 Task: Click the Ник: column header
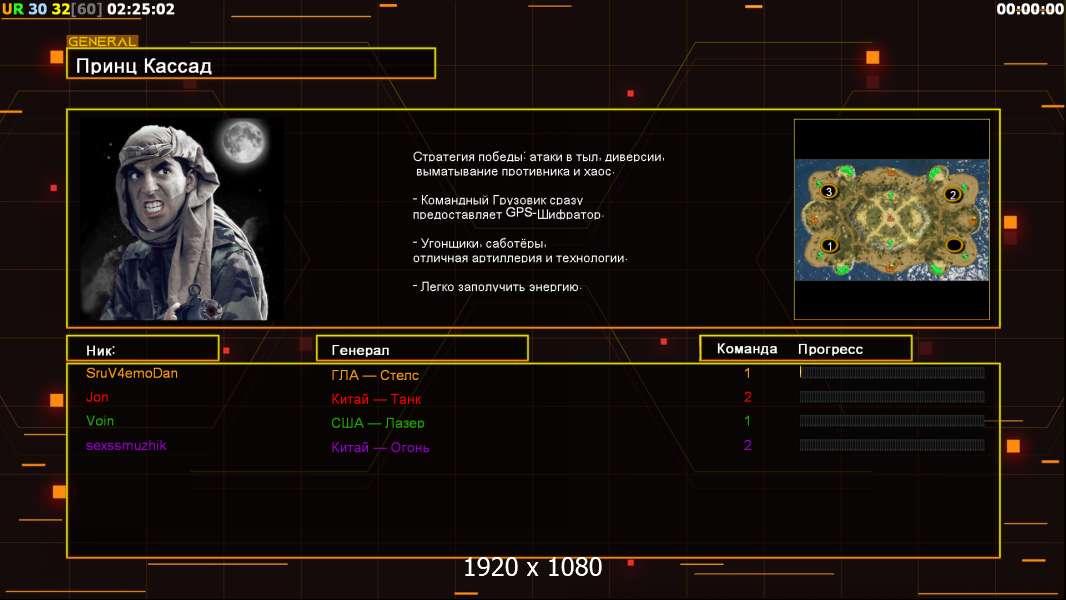(143, 349)
